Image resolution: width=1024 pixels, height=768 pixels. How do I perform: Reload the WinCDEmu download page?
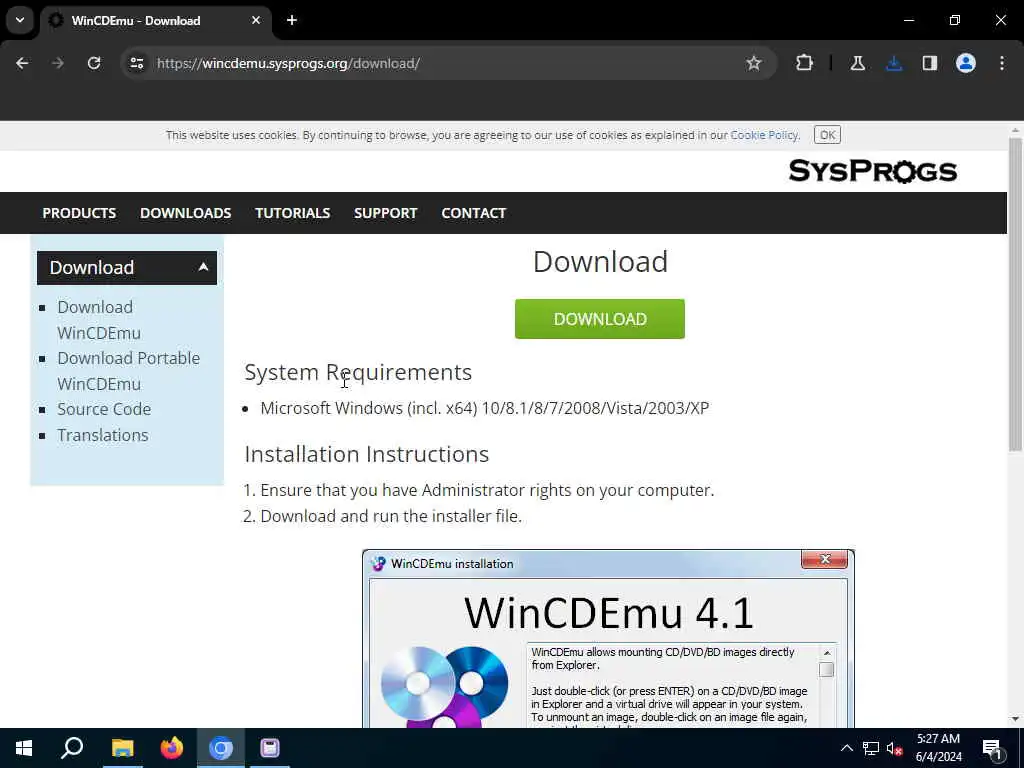click(94, 63)
